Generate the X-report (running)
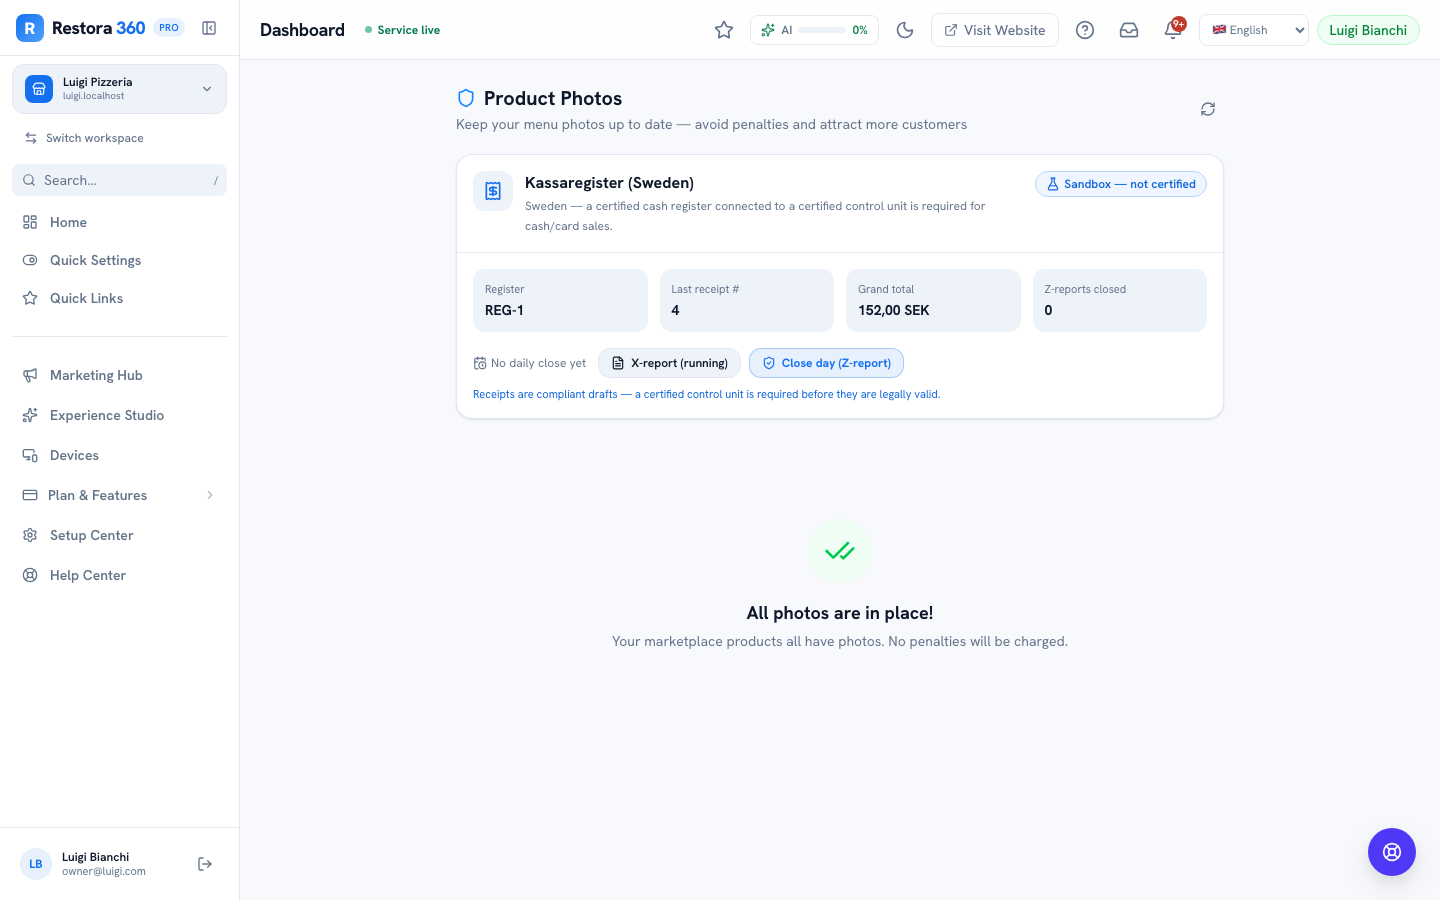This screenshot has height=900, width=1440. [669, 363]
